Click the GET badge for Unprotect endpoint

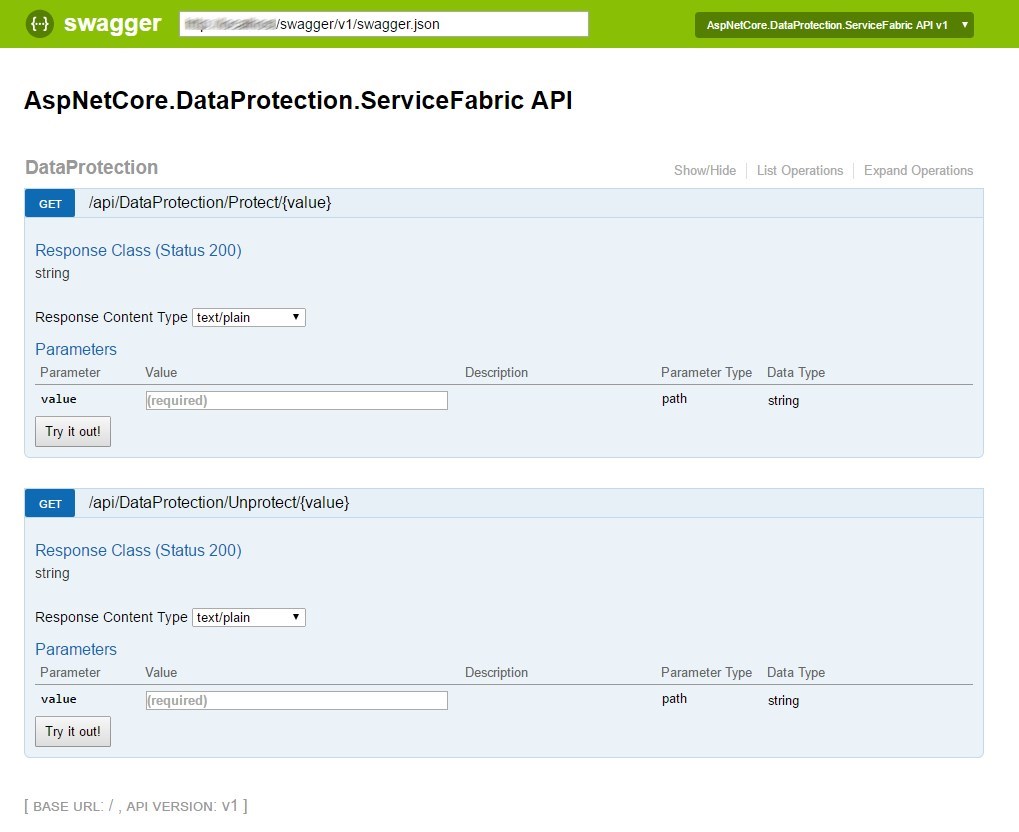tap(50, 504)
